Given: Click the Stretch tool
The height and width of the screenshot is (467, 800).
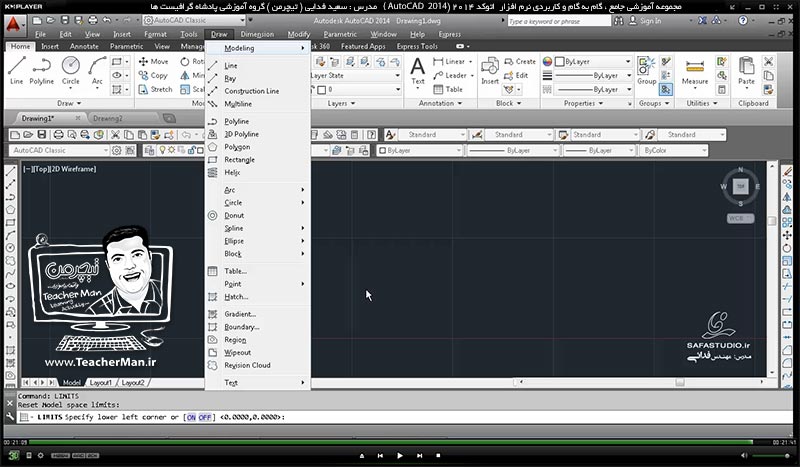Looking at the screenshot, I should [156, 89].
